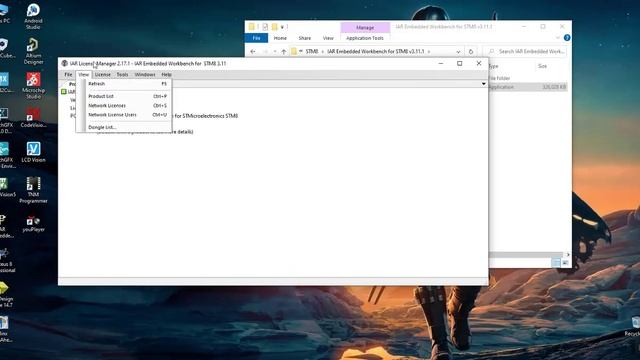The image size is (640, 360).
Task: Switch to View tab in Explorer
Action: (328, 38)
